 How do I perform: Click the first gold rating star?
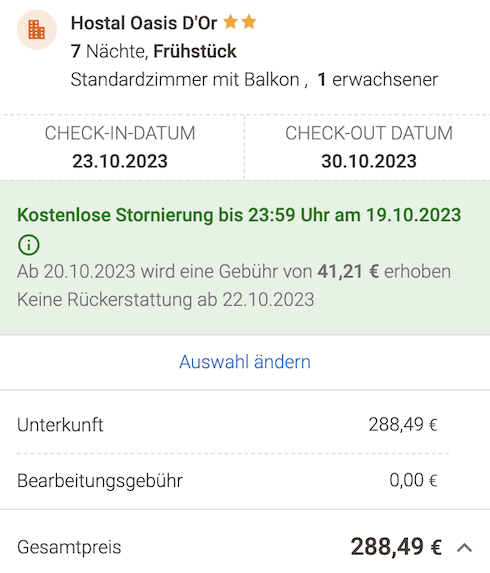pyautogui.click(x=231, y=22)
